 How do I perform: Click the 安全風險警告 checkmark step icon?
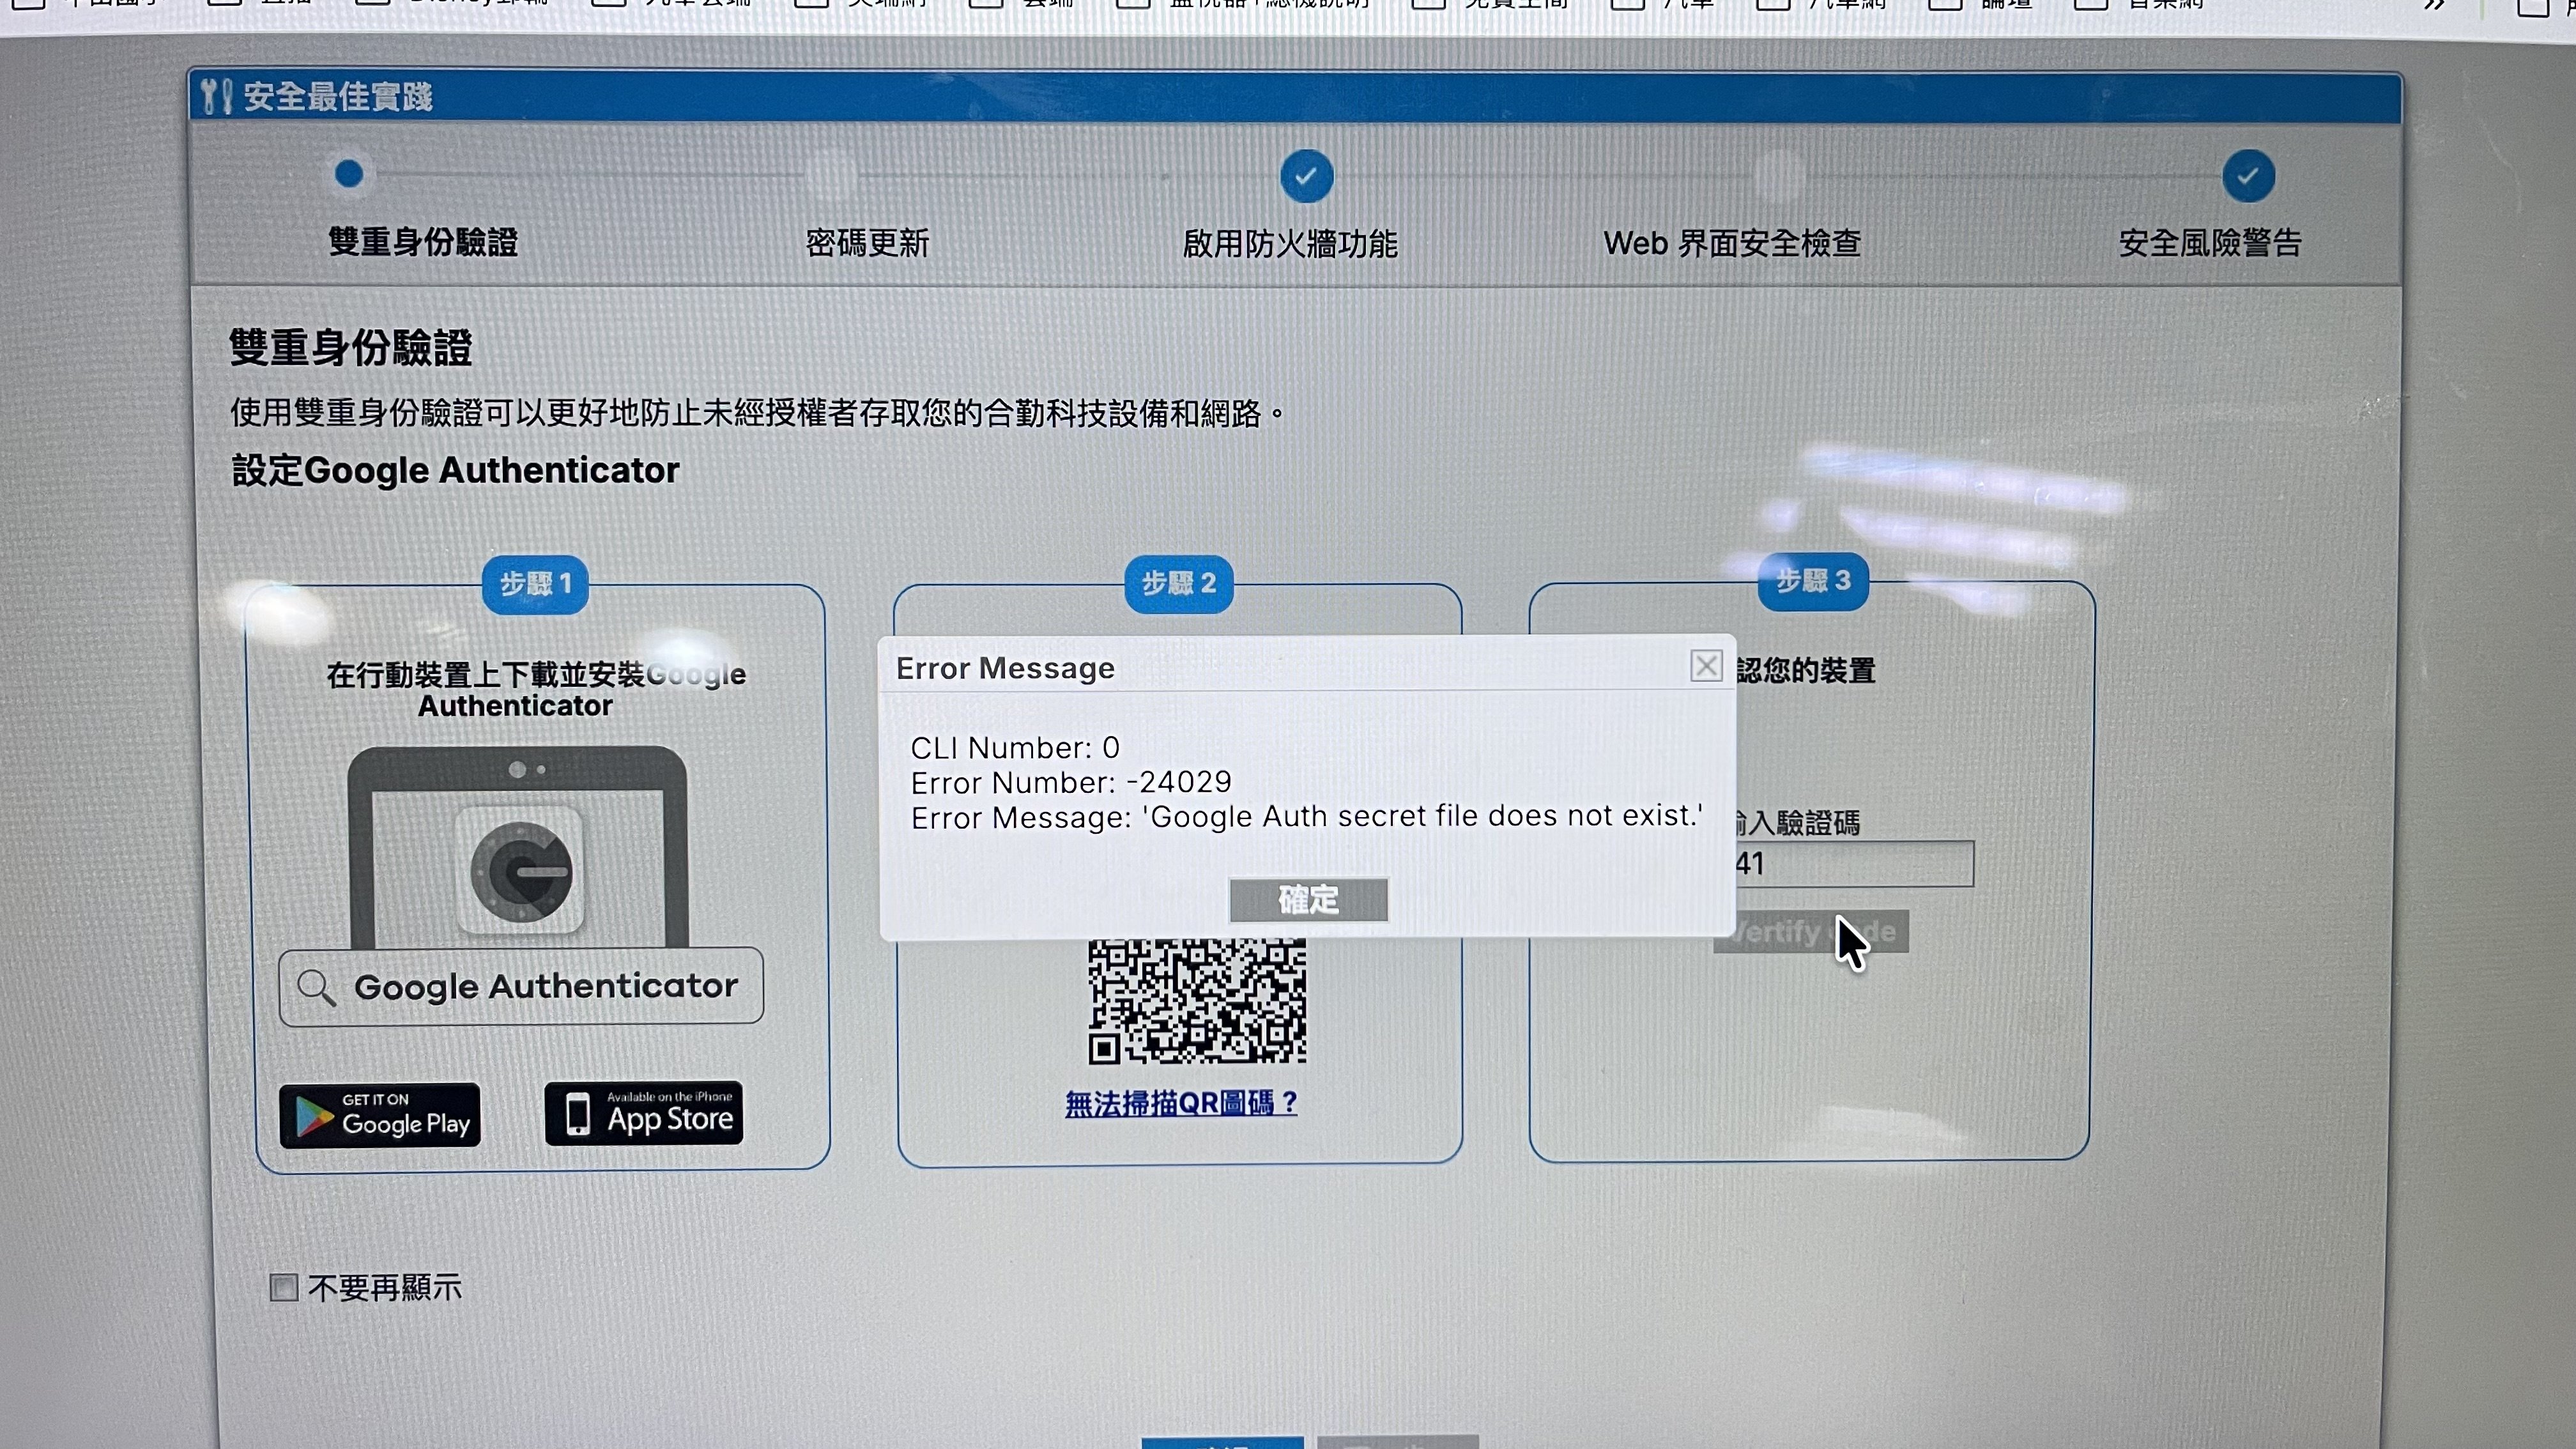2248,177
